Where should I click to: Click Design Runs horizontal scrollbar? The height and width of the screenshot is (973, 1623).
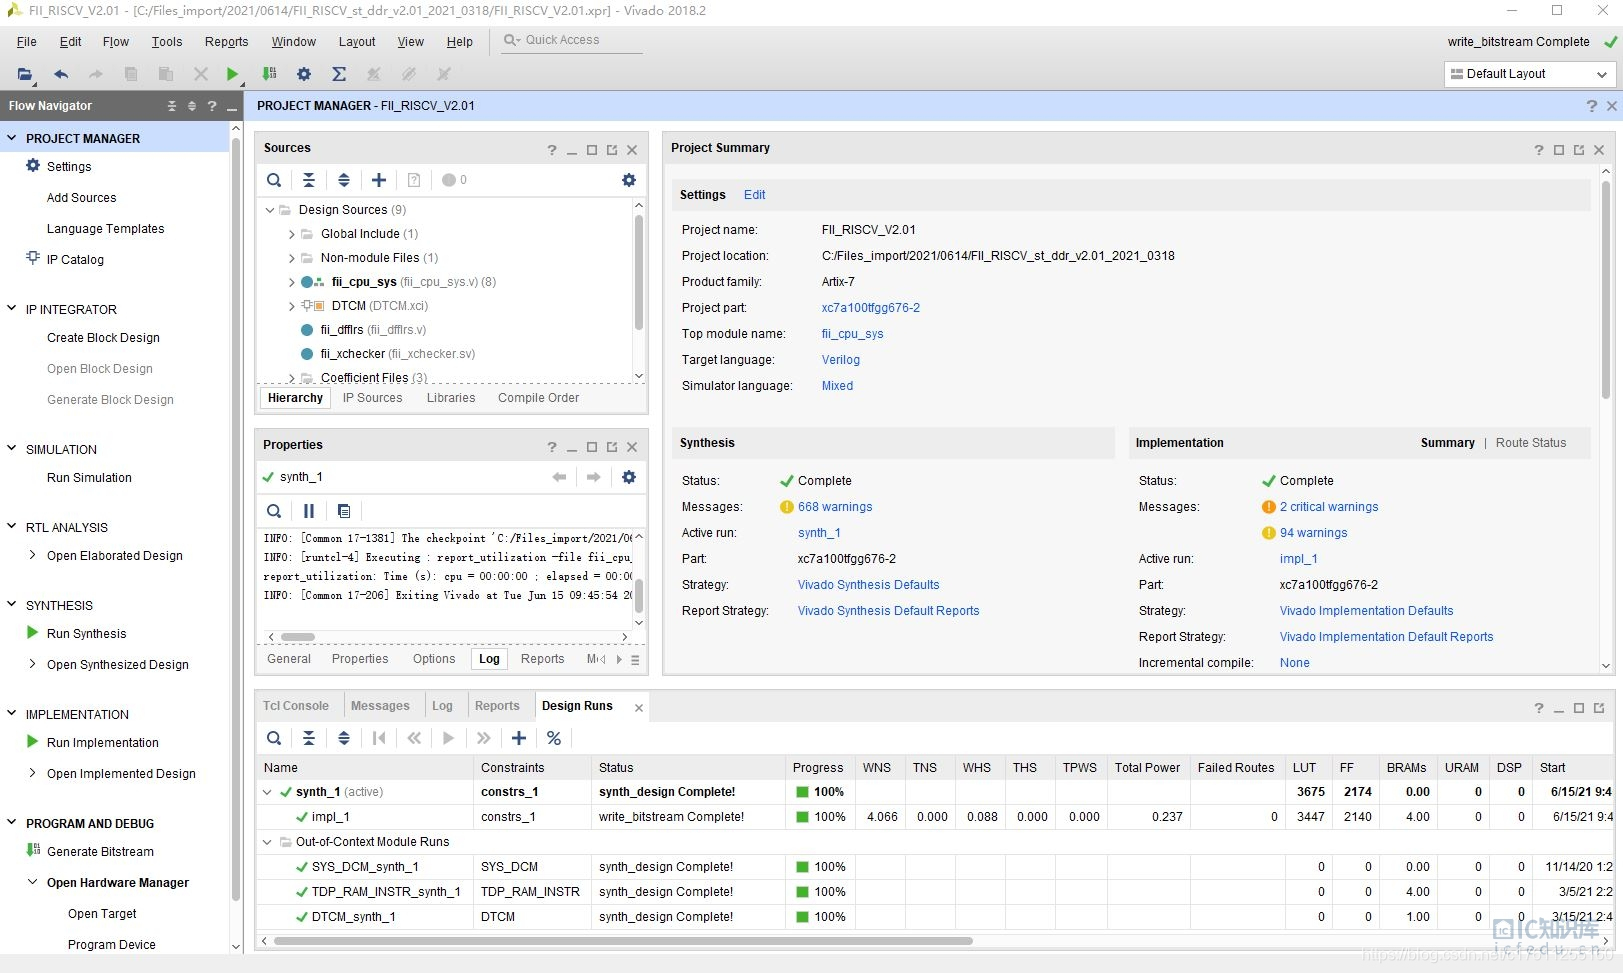click(x=623, y=941)
